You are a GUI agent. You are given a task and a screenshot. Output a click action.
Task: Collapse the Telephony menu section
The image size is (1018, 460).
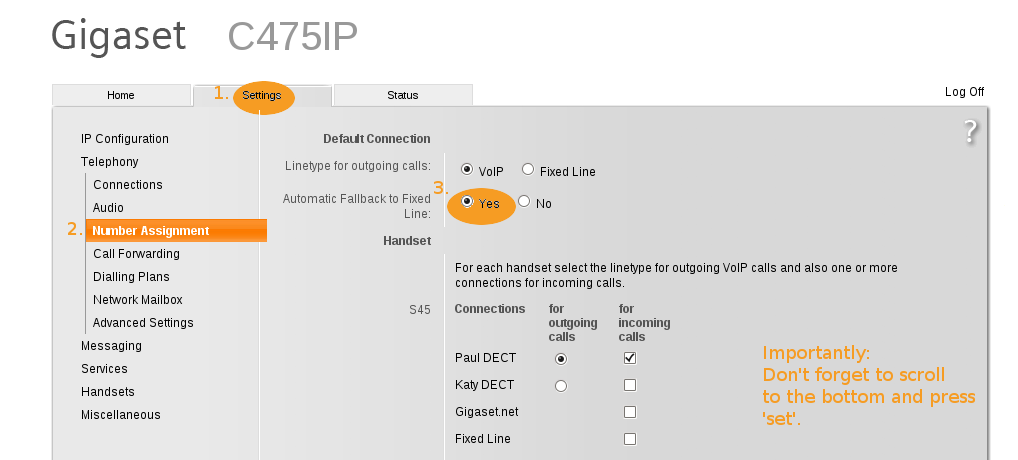click(110, 162)
